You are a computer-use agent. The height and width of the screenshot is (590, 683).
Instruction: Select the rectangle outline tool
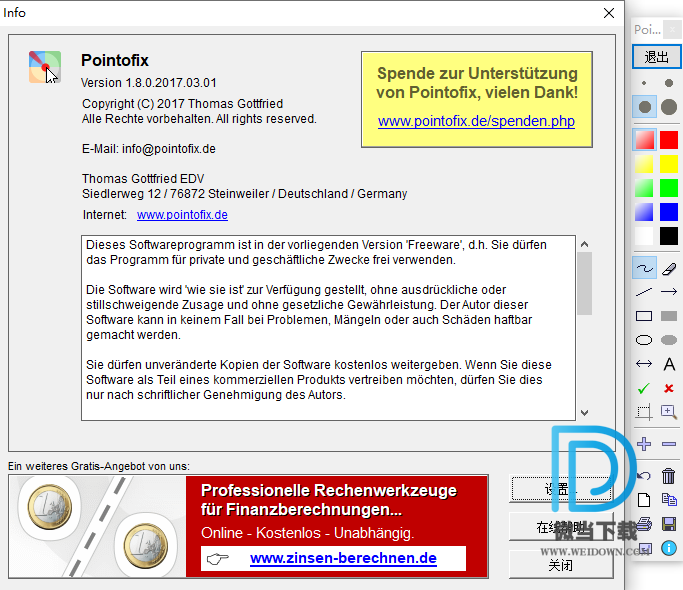[x=644, y=316]
